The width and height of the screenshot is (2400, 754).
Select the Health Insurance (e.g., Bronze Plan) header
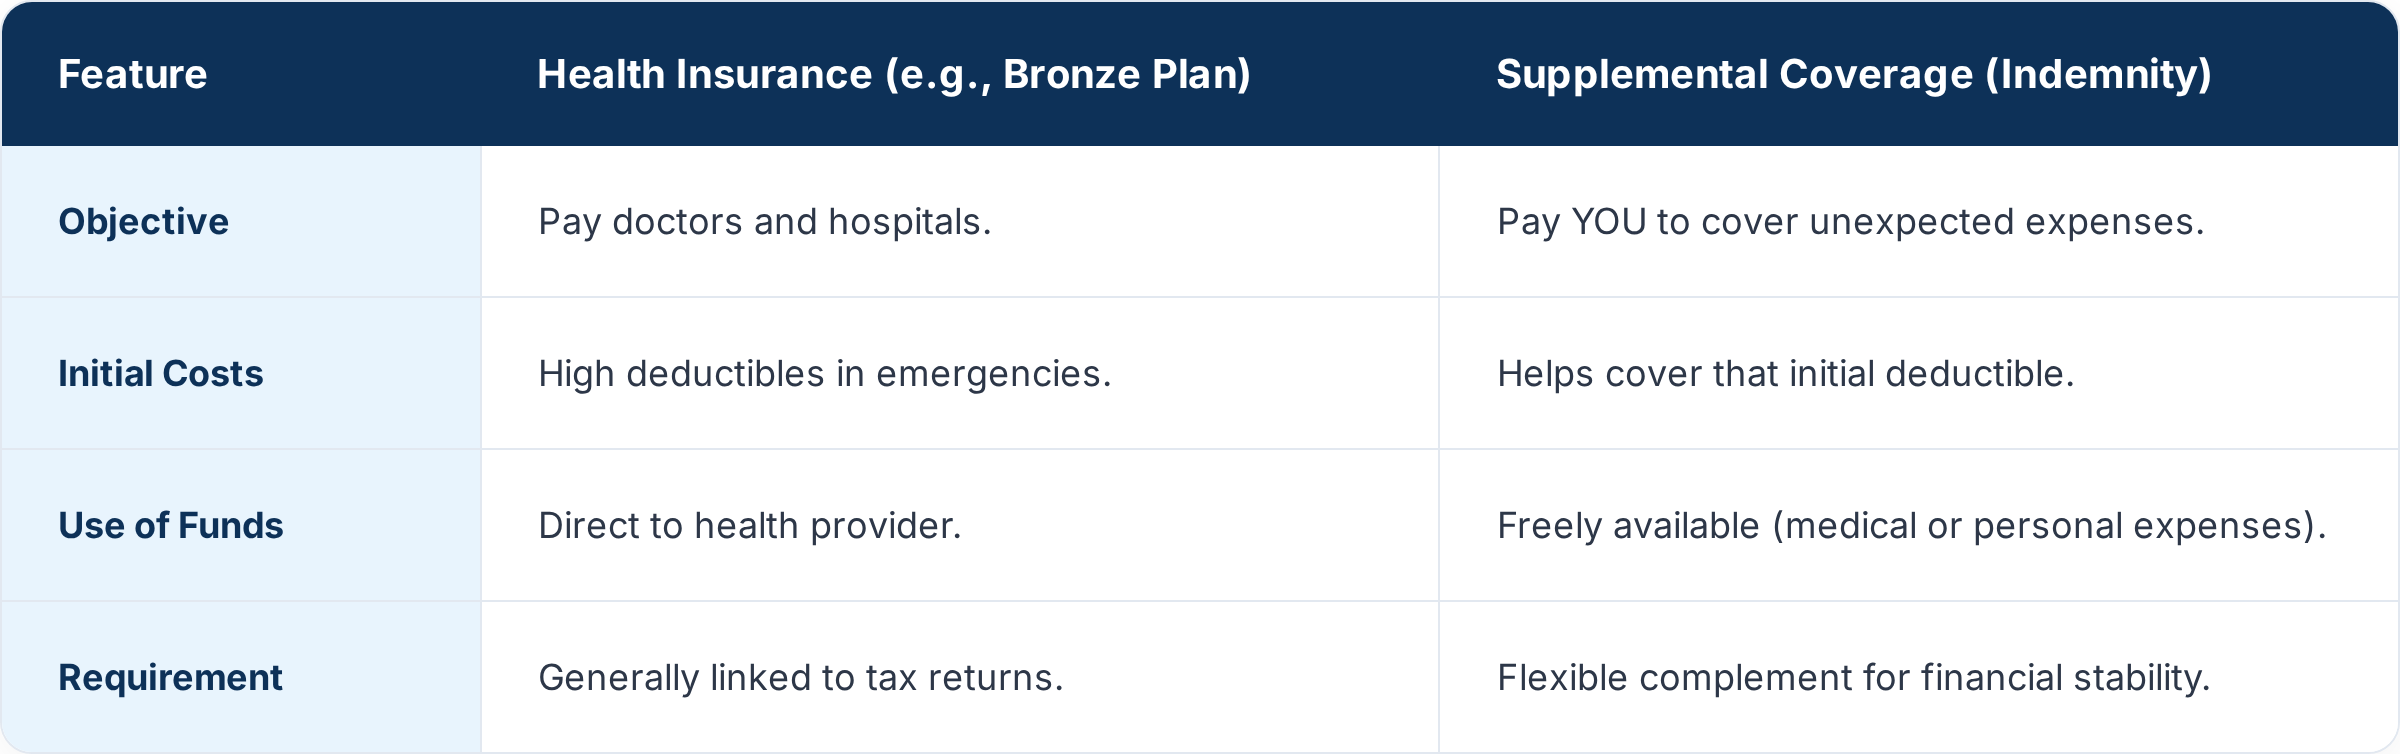coord(894,75)
